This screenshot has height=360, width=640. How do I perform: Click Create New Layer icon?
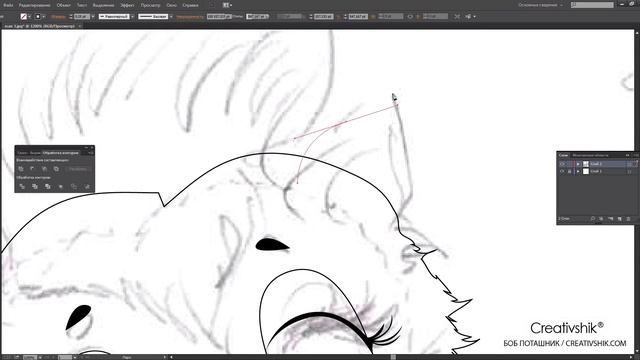point(620,219)
